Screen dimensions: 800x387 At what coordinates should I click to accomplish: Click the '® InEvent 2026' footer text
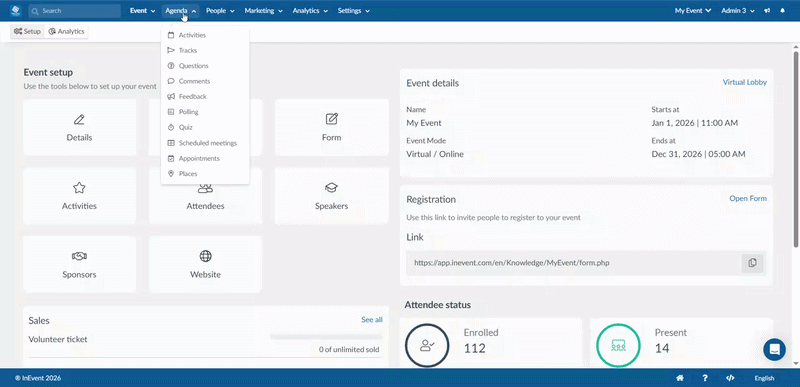38,378
